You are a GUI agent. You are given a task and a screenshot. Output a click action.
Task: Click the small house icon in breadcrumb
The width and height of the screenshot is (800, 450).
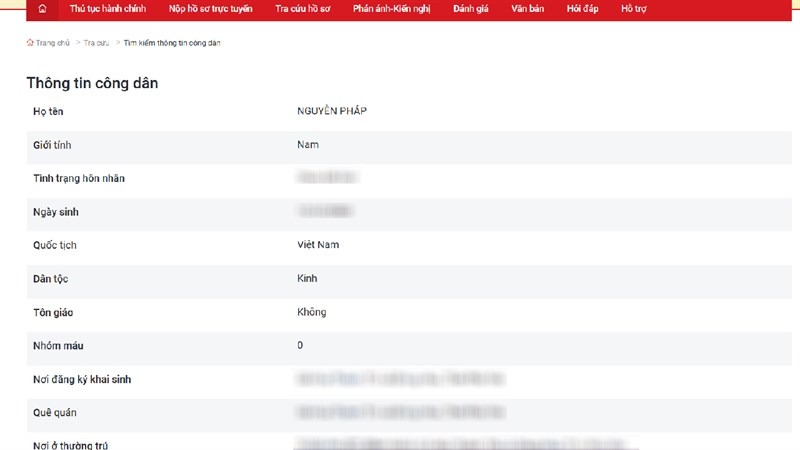click(x=30, y=43)
